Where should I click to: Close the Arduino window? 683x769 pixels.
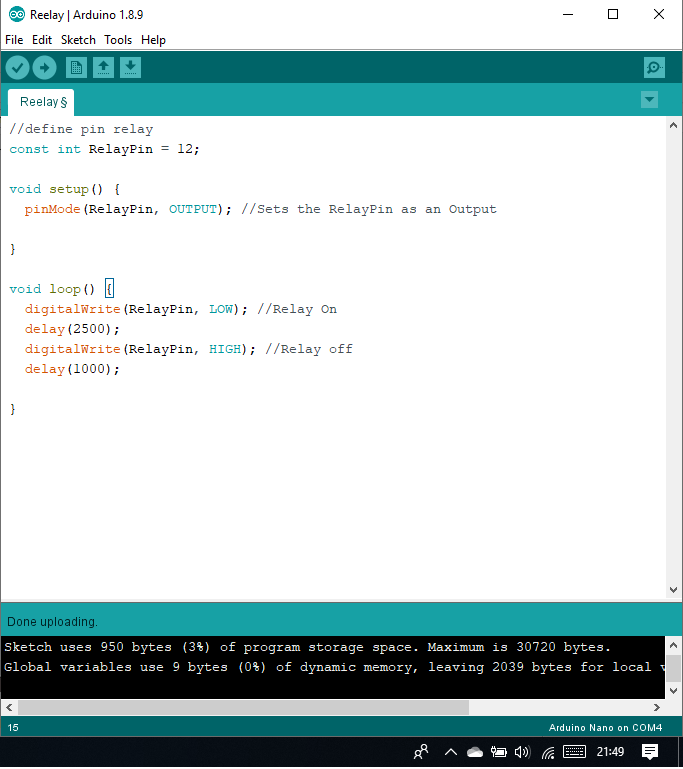[x=659, y=15]
